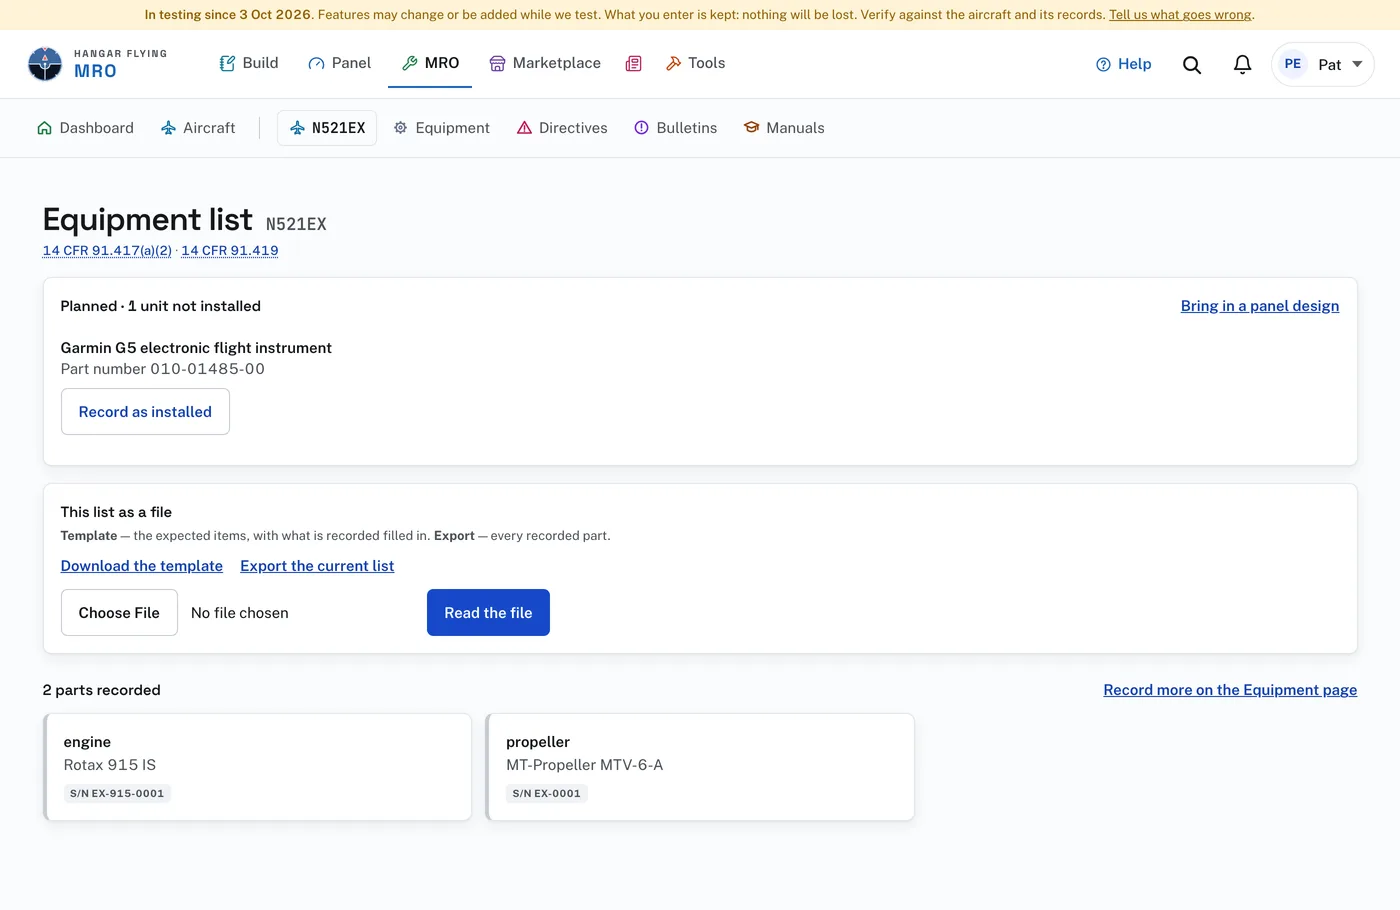
Task: Click the S/N EX-0001 serial badge
Action: click(x=547, y=794)
